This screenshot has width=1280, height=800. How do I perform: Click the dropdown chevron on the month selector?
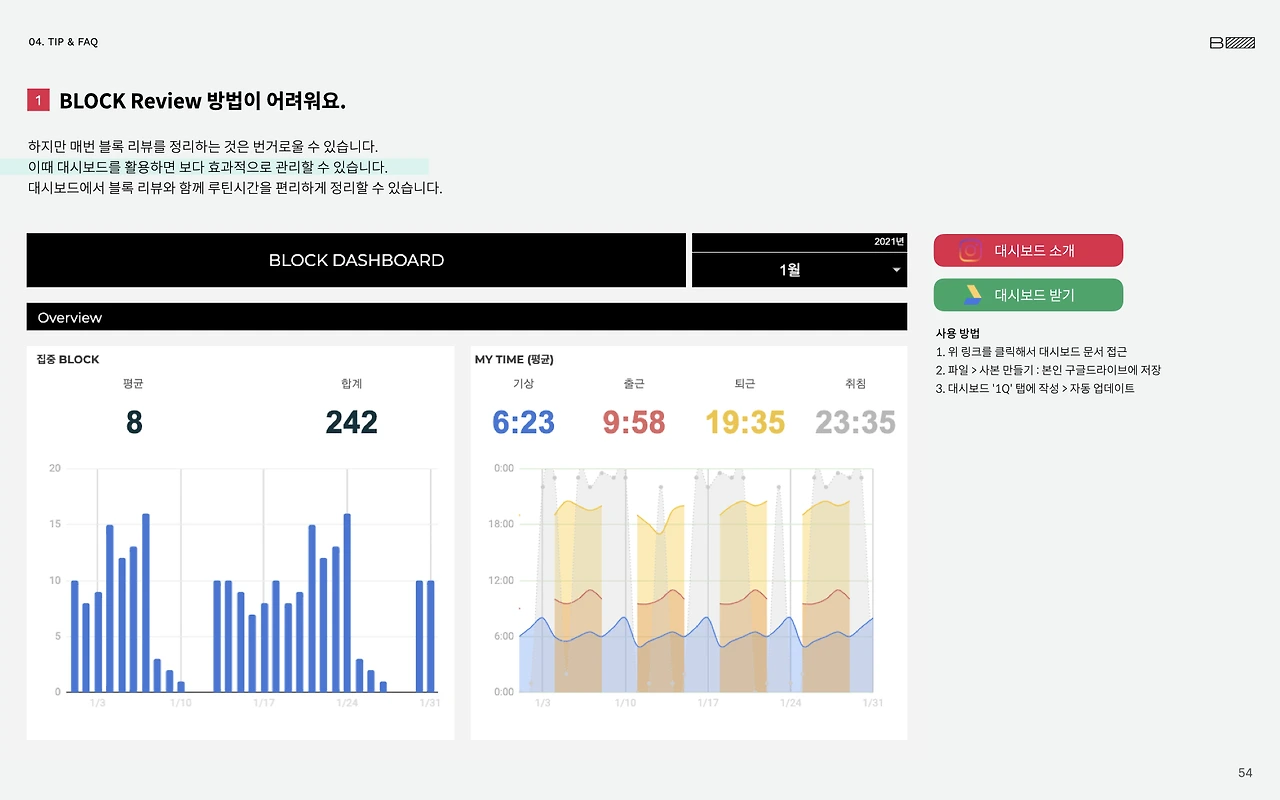point(896,270)
